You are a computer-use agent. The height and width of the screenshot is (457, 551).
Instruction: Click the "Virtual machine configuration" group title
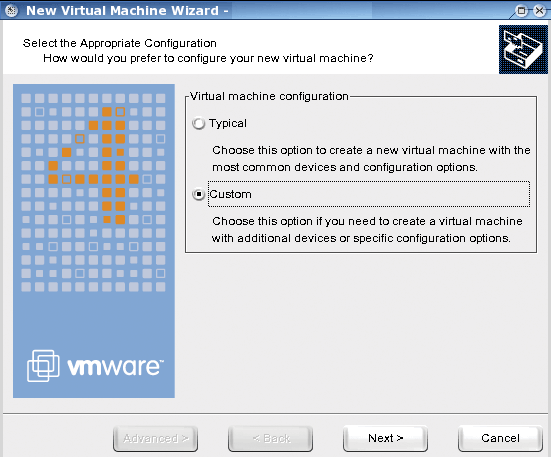(x=269, y=96)
